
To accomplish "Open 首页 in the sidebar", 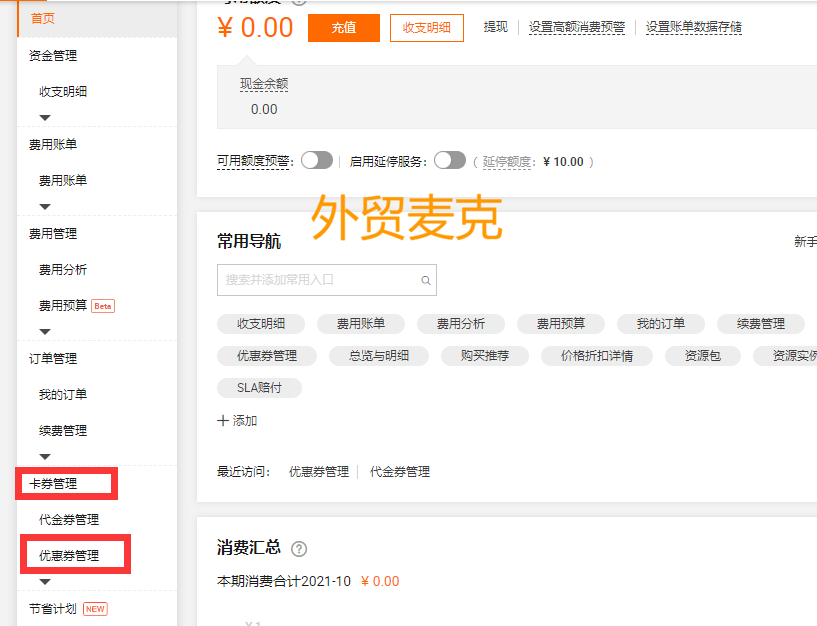I will (43, 19).
